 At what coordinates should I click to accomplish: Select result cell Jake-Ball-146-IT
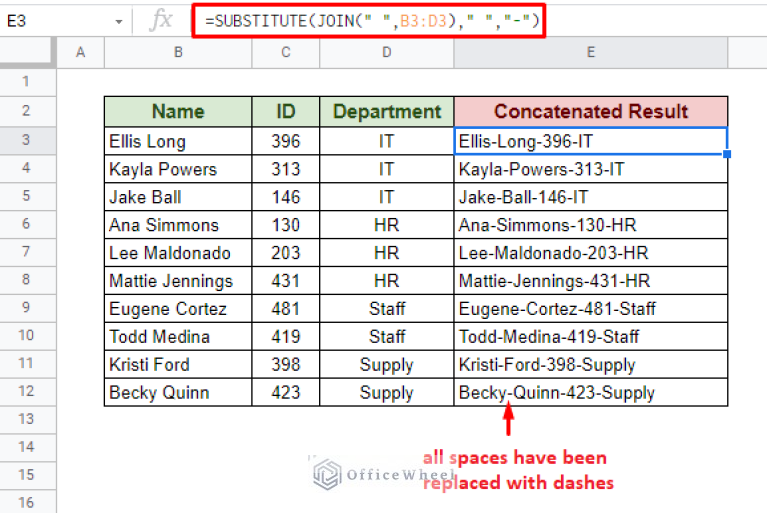click(591, 197)
